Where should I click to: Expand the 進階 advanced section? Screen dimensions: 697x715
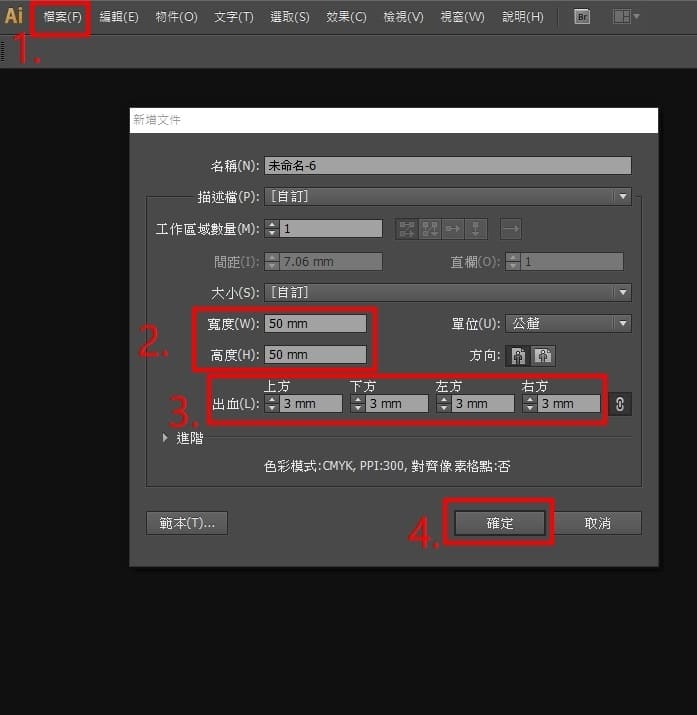point(165,438)
